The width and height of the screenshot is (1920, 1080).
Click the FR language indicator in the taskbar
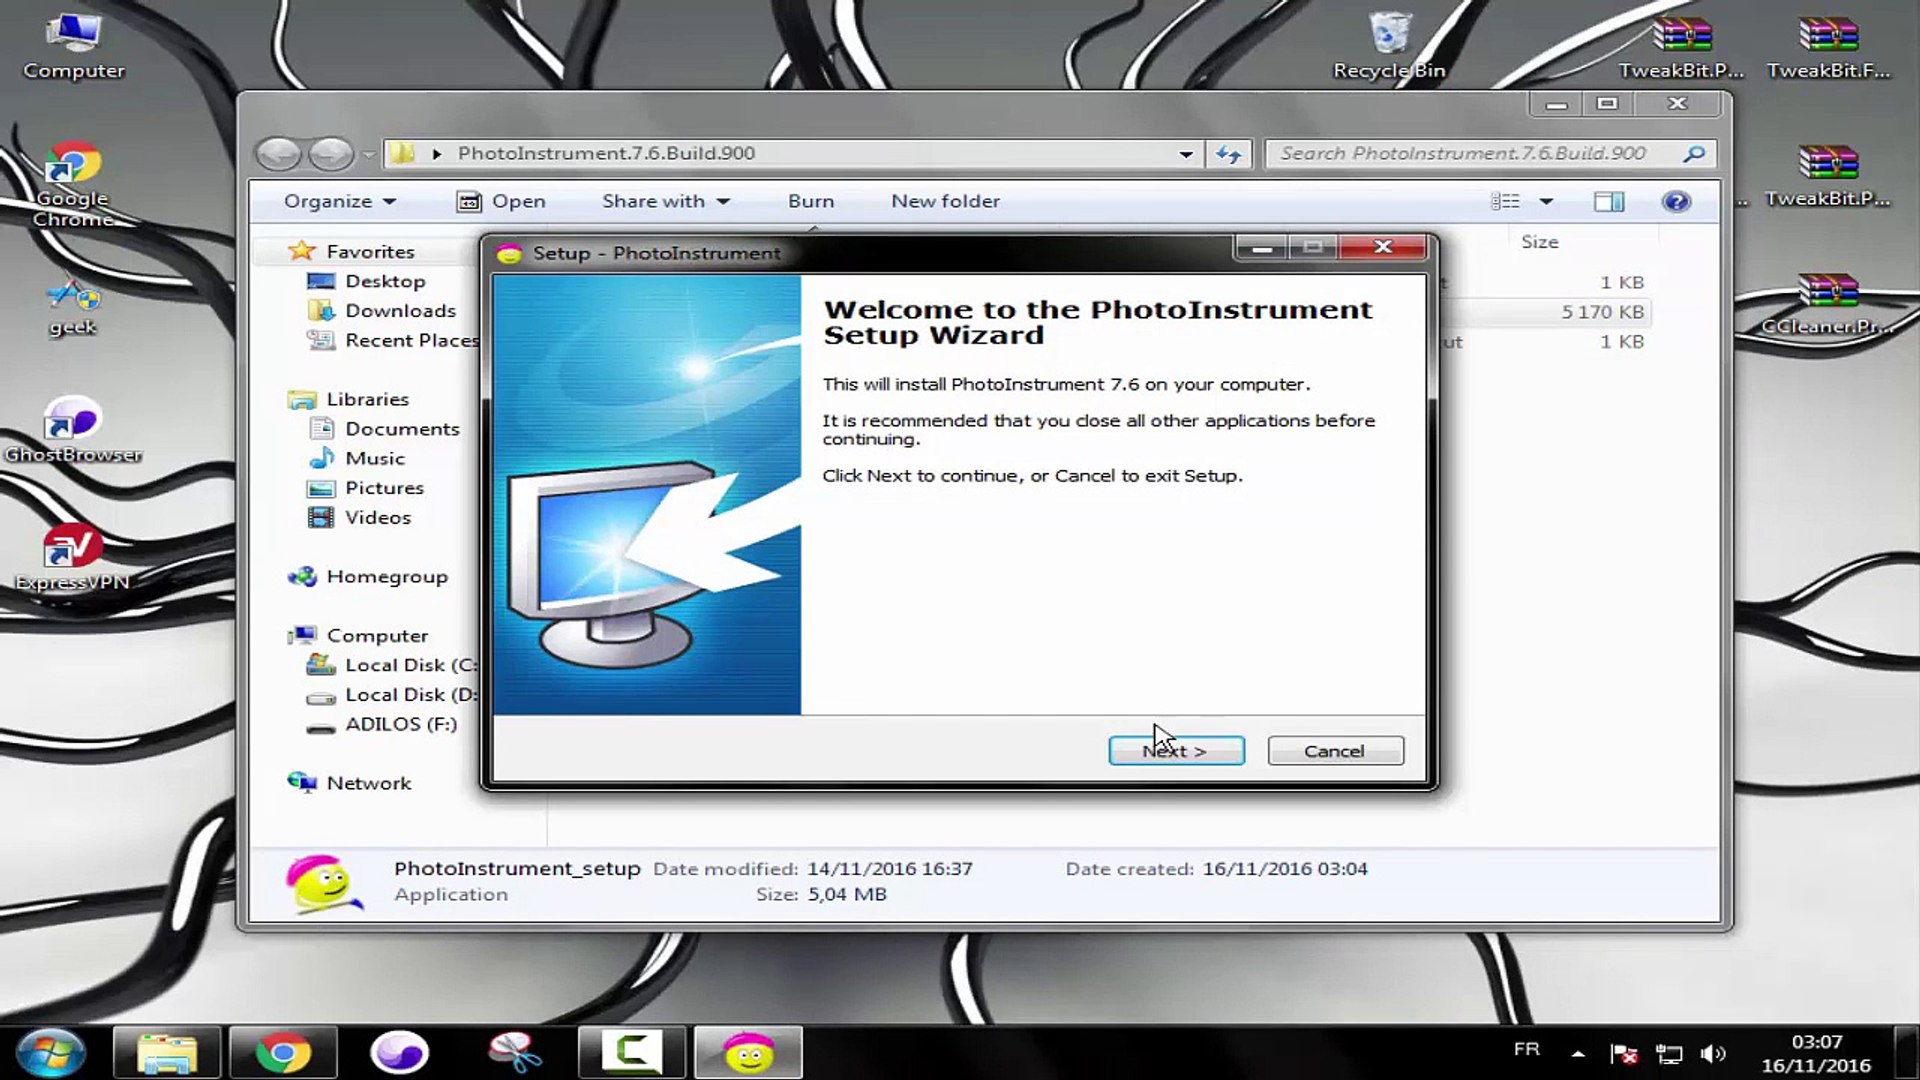[x=1526, y=1049]
